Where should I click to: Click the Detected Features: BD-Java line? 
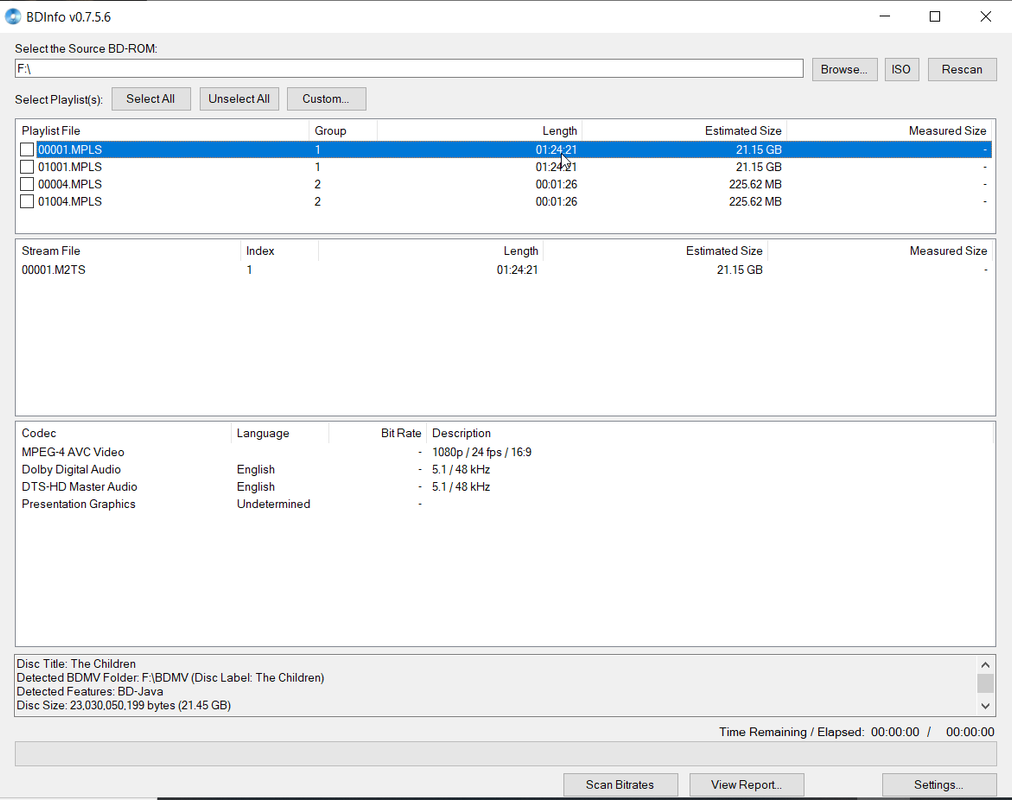pyautogui.click(x=90, y=692)
